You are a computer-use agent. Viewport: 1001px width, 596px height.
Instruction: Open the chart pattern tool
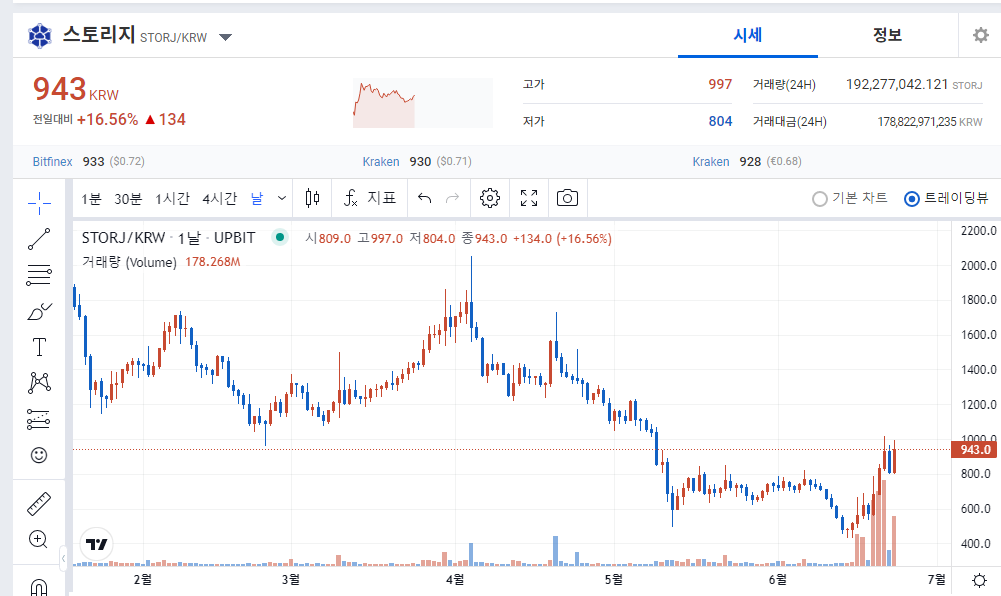pyautogui.click(x=39, y=383)
